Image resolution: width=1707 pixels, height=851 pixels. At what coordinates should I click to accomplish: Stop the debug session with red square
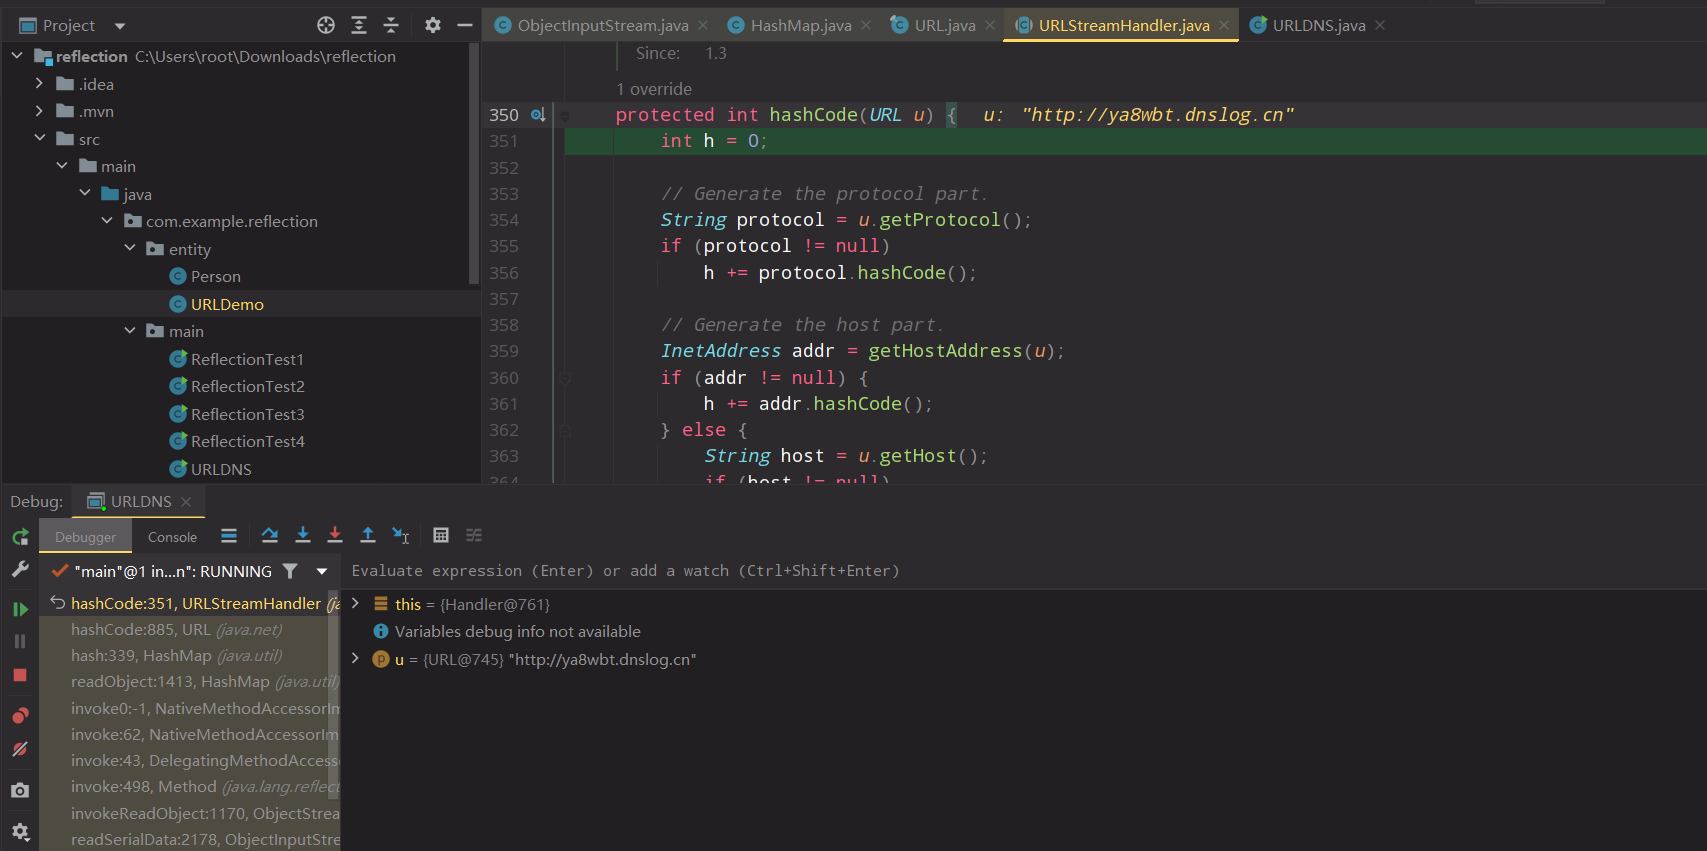coord(20,676)
